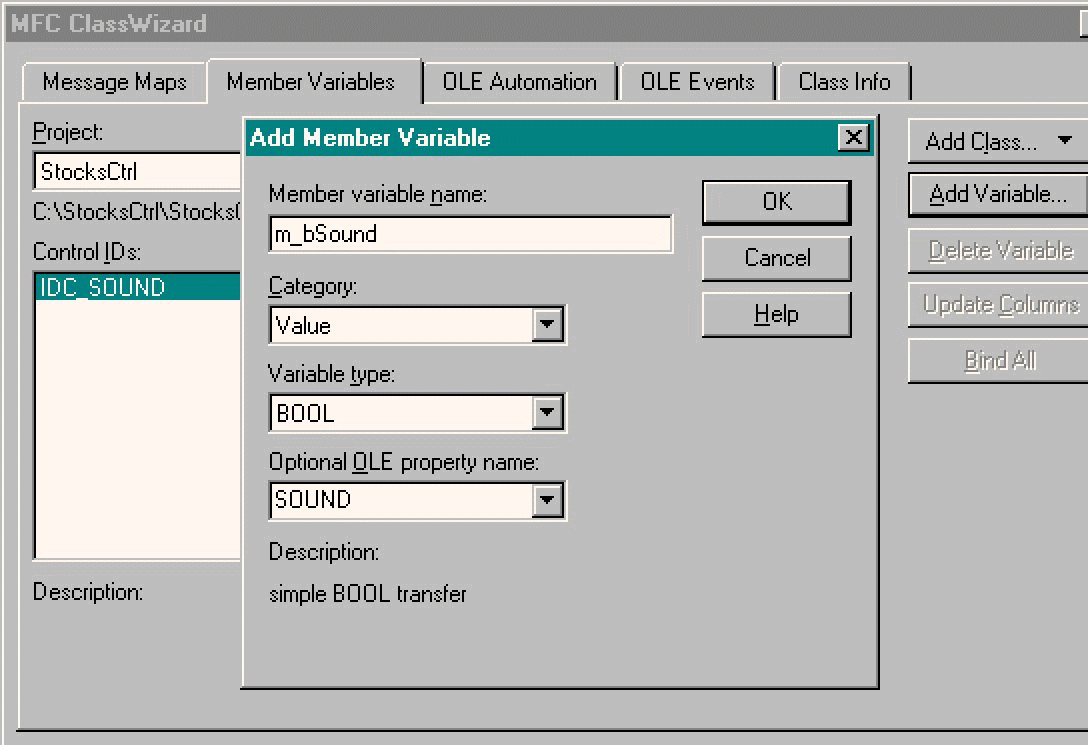Go to the OLE Events tab
1088x745 pixels.
pos(697,82)
